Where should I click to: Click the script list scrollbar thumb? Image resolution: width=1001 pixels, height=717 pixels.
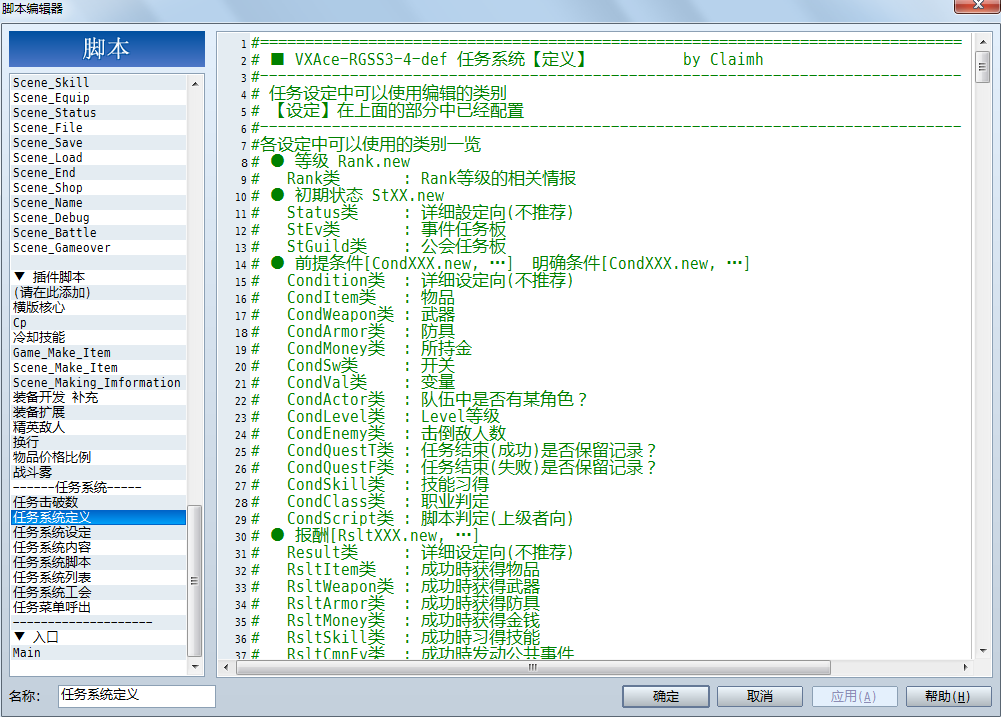(x=195, y=581)
